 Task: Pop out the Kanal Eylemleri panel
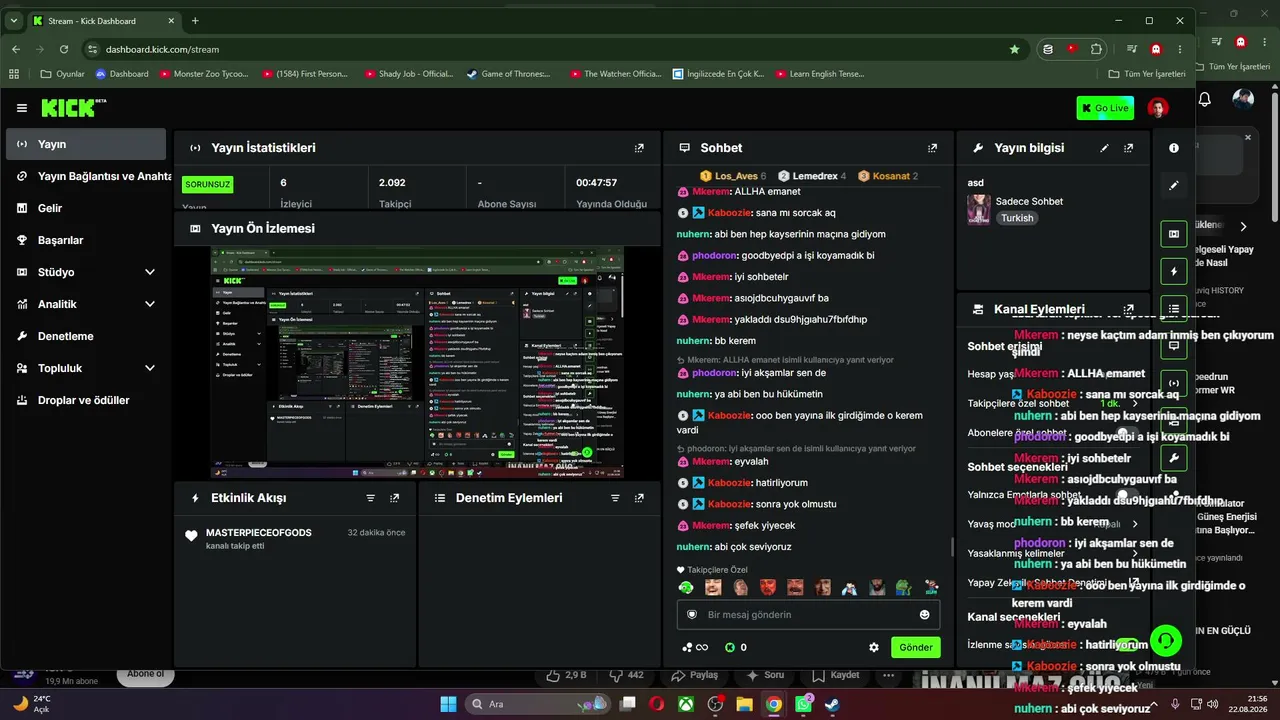click(1128, 310)
